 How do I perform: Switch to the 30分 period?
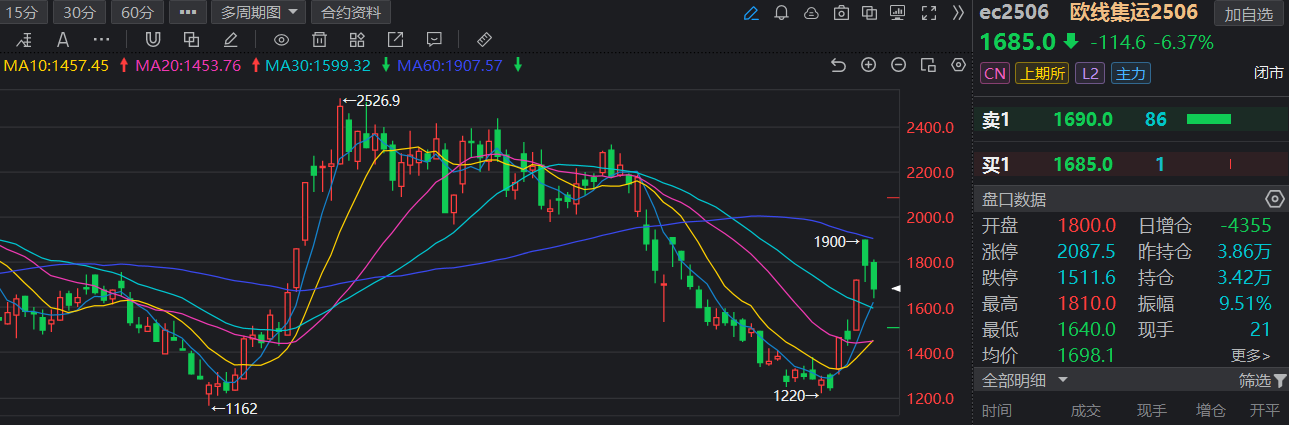point(80,13)
